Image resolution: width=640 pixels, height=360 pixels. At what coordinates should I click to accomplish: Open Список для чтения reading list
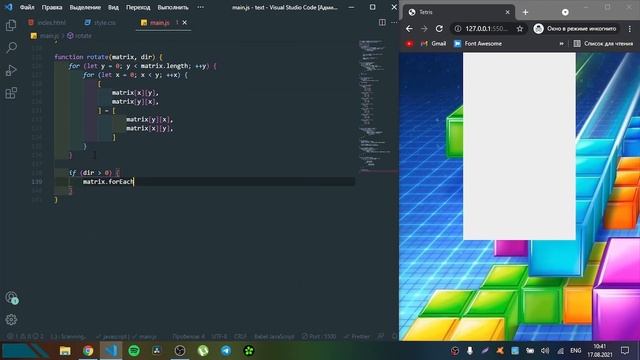[603, 44]
